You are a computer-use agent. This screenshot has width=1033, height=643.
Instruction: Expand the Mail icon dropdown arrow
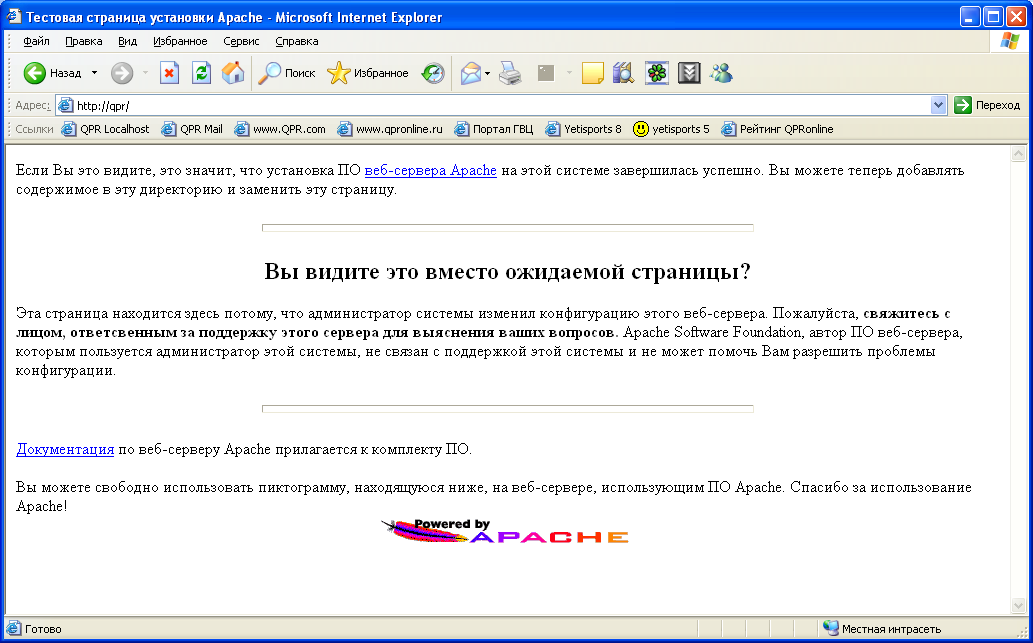(x=488, y=73)
